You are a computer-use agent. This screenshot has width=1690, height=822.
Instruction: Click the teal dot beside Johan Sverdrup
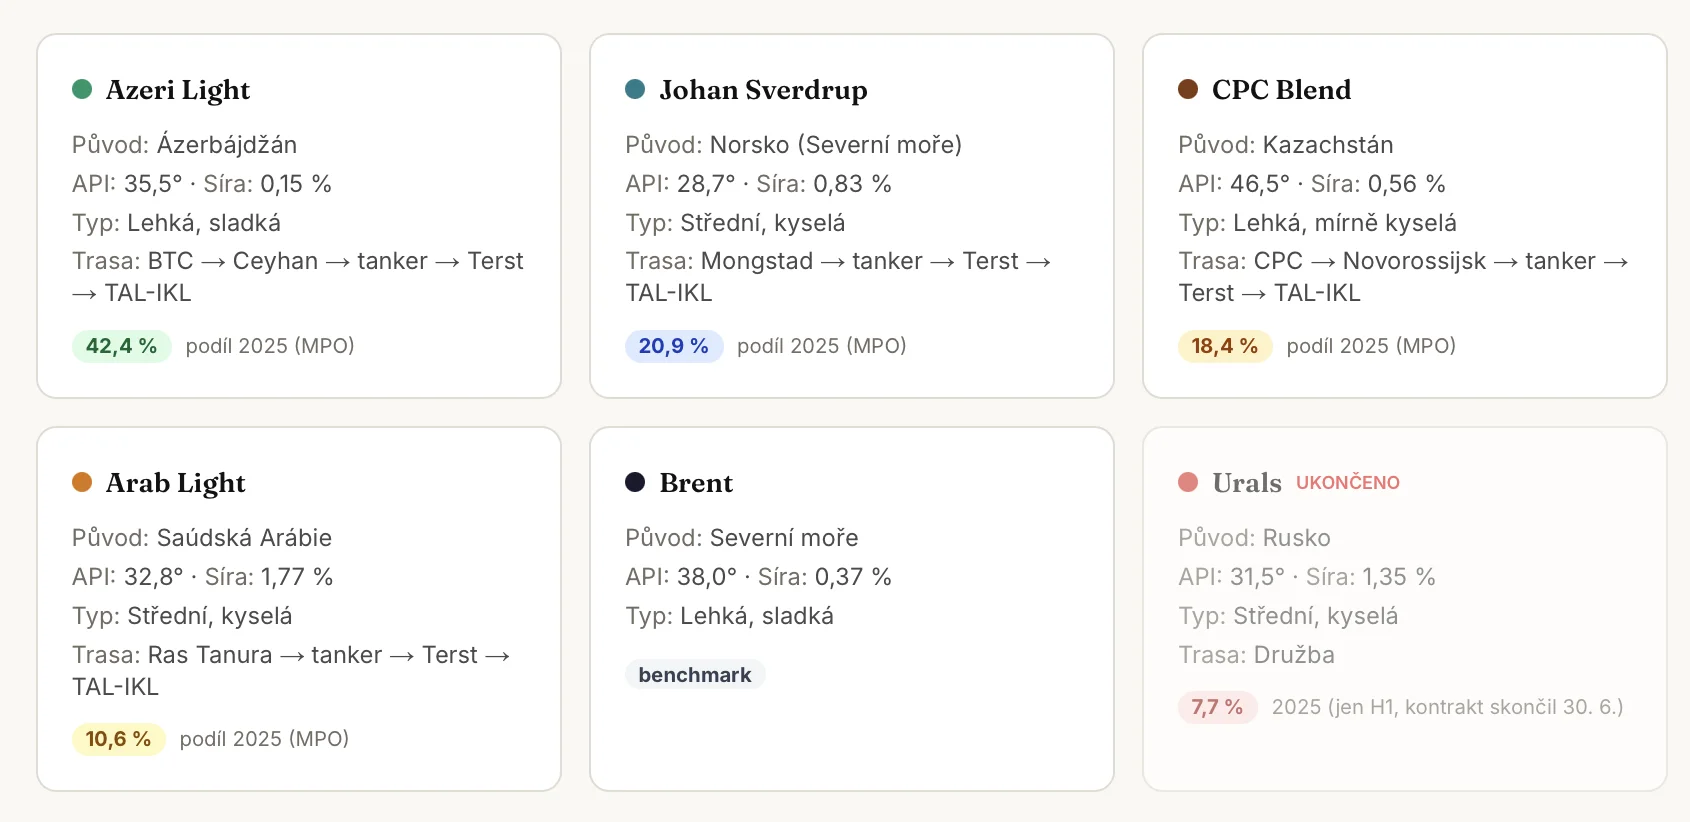635,89
